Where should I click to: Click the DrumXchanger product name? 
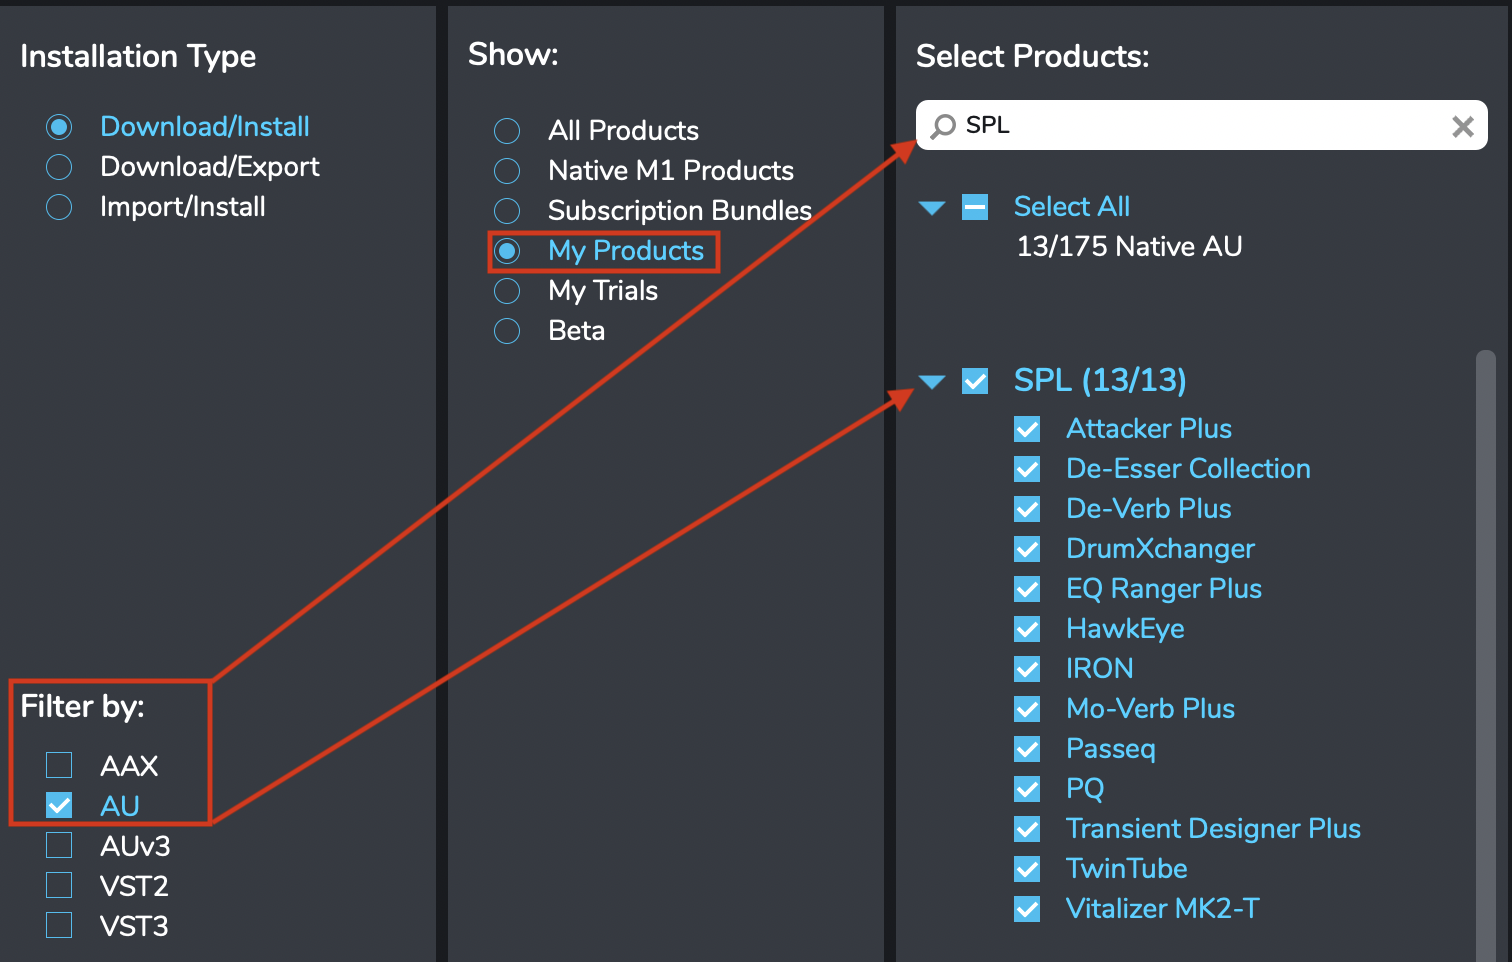[x=1160, y=549]
